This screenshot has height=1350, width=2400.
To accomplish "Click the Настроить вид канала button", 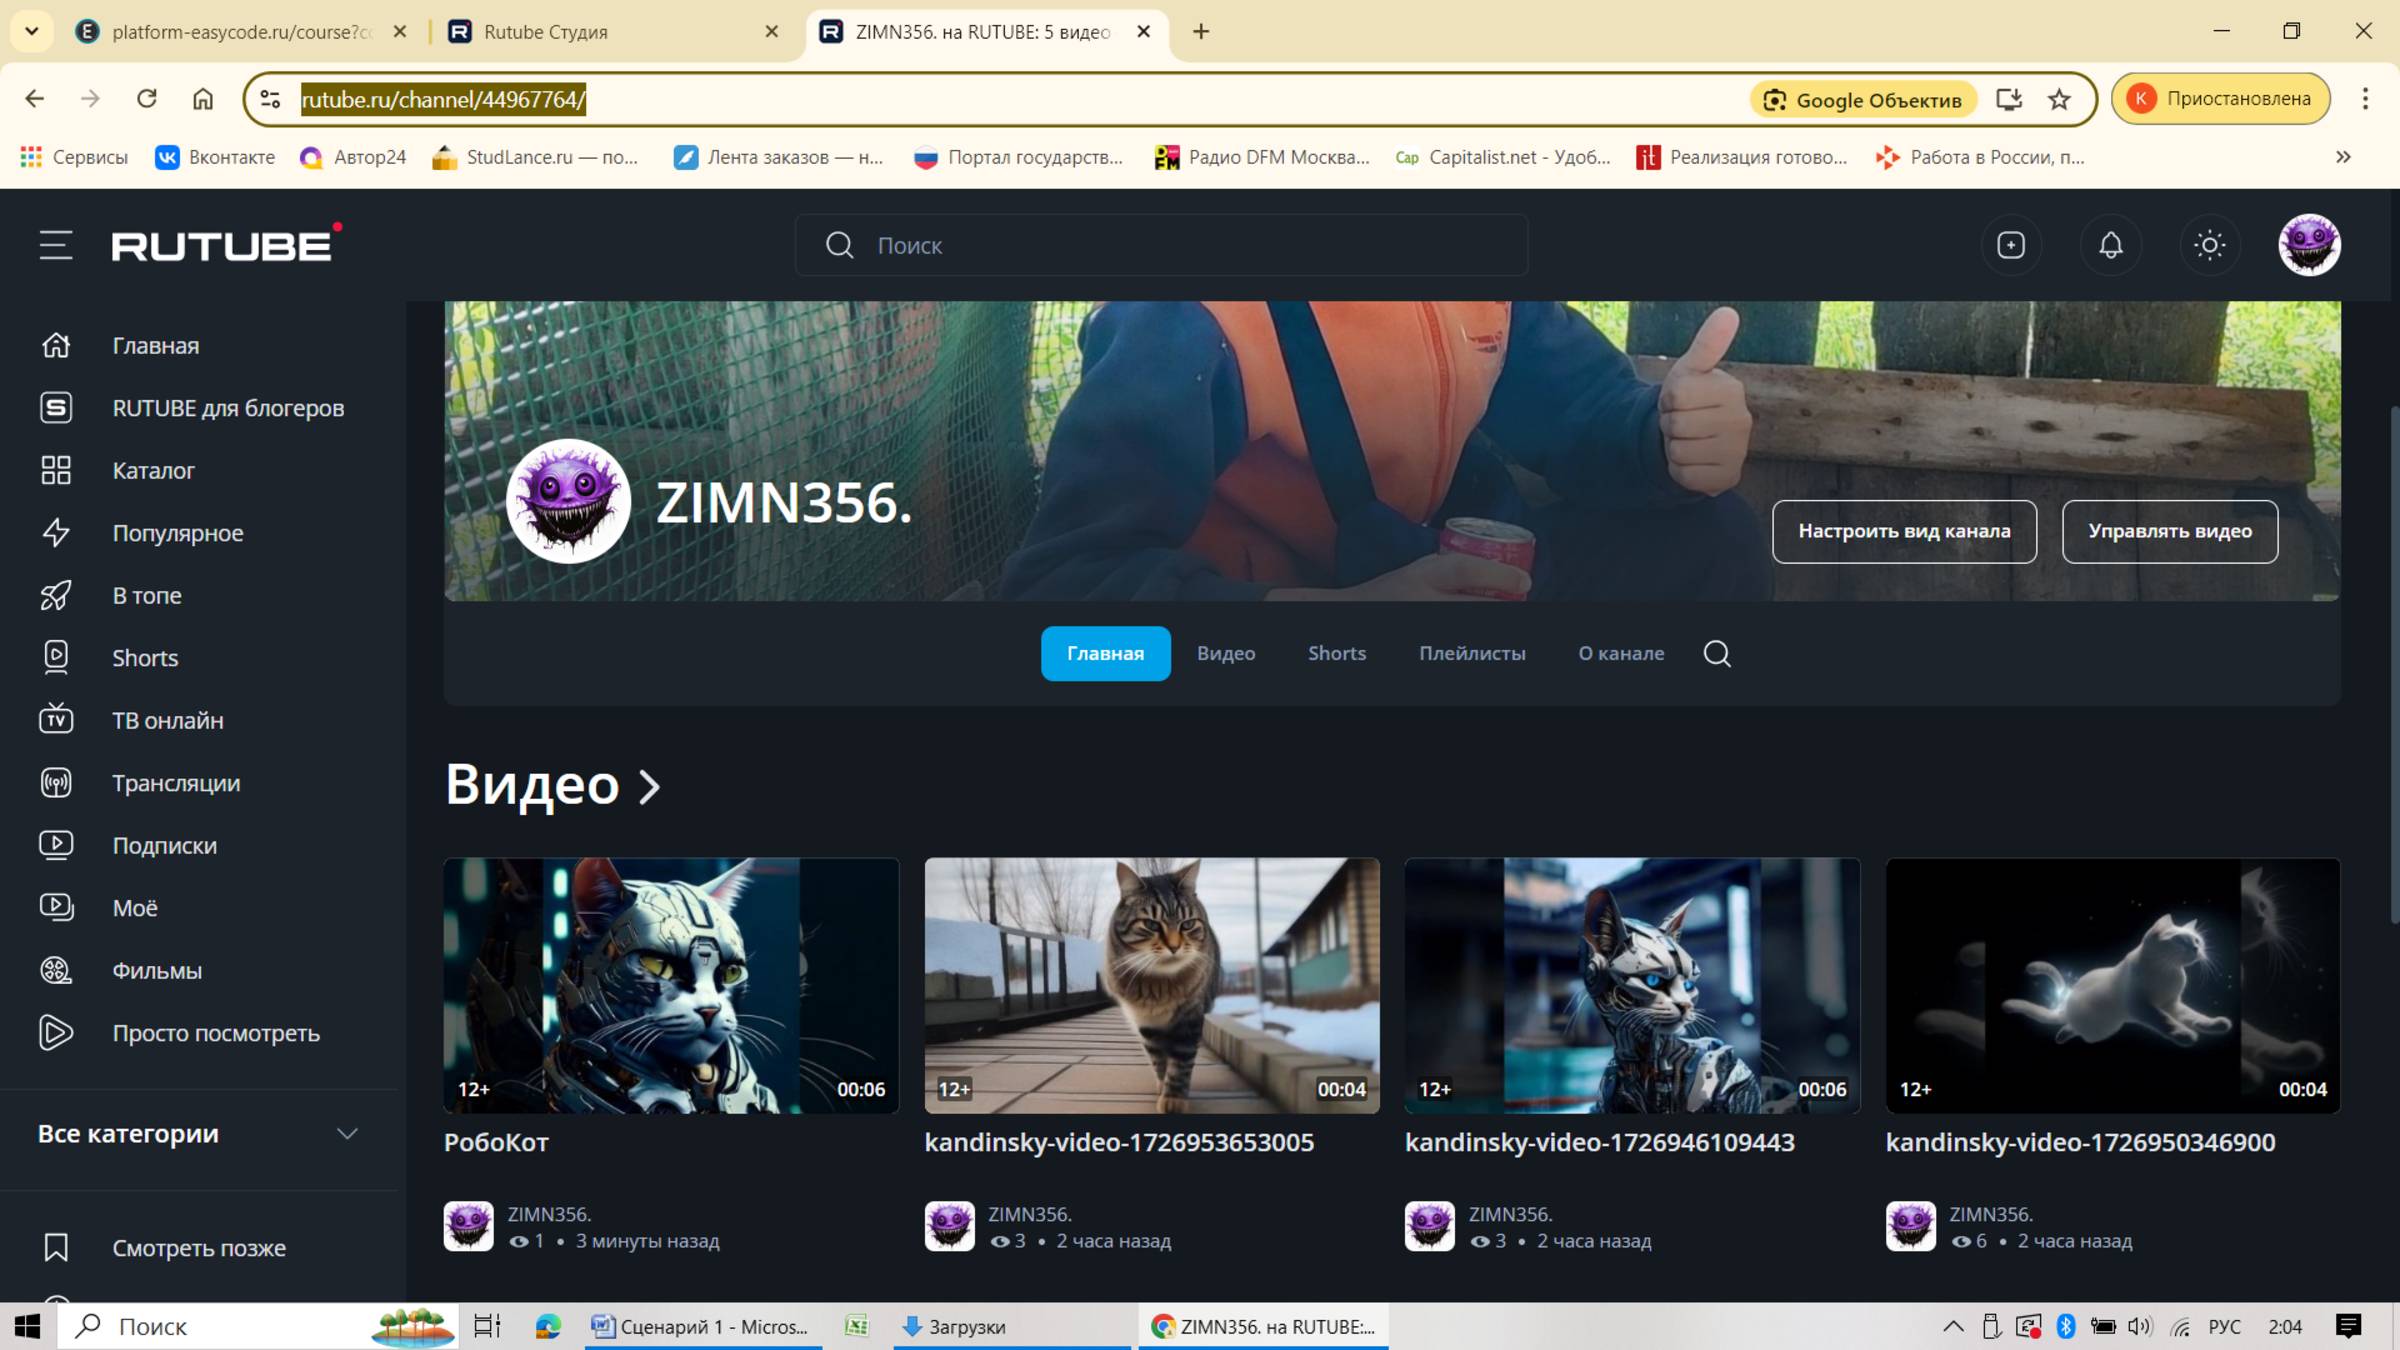I will pyautogui.click(x=1904, y=532).
